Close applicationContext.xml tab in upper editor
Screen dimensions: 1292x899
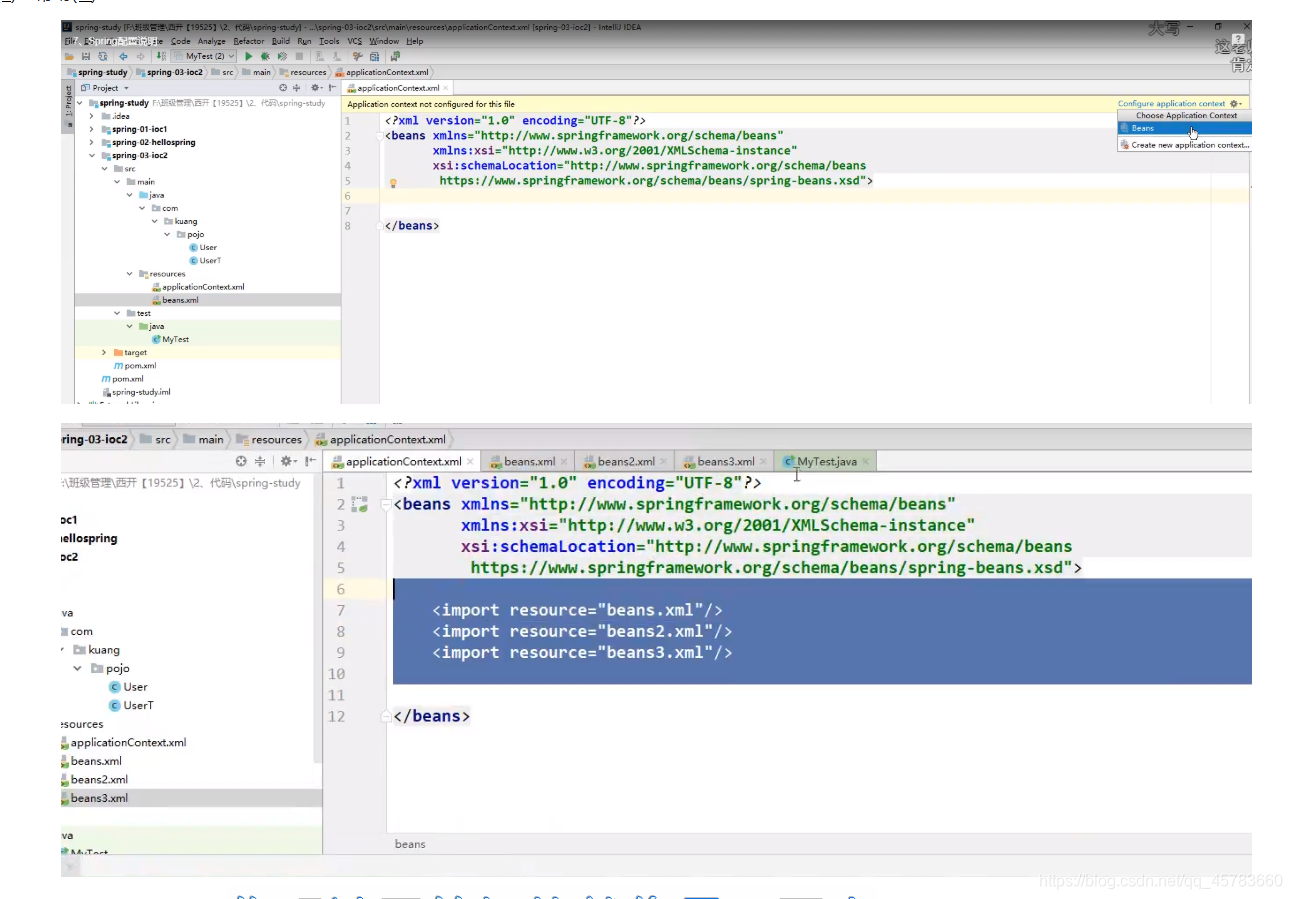click(445, 88)
